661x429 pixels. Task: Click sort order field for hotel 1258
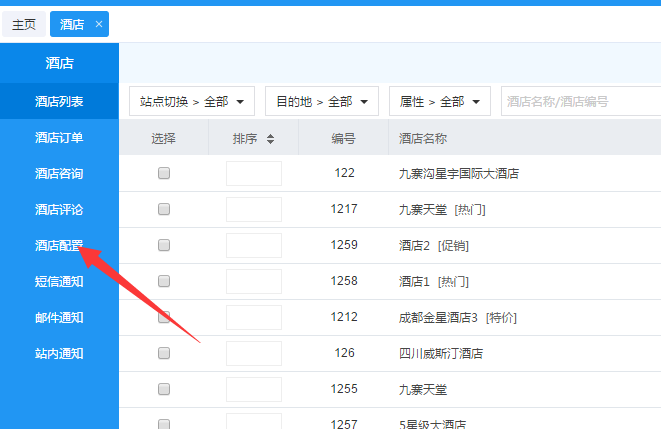tap(253, 281)
